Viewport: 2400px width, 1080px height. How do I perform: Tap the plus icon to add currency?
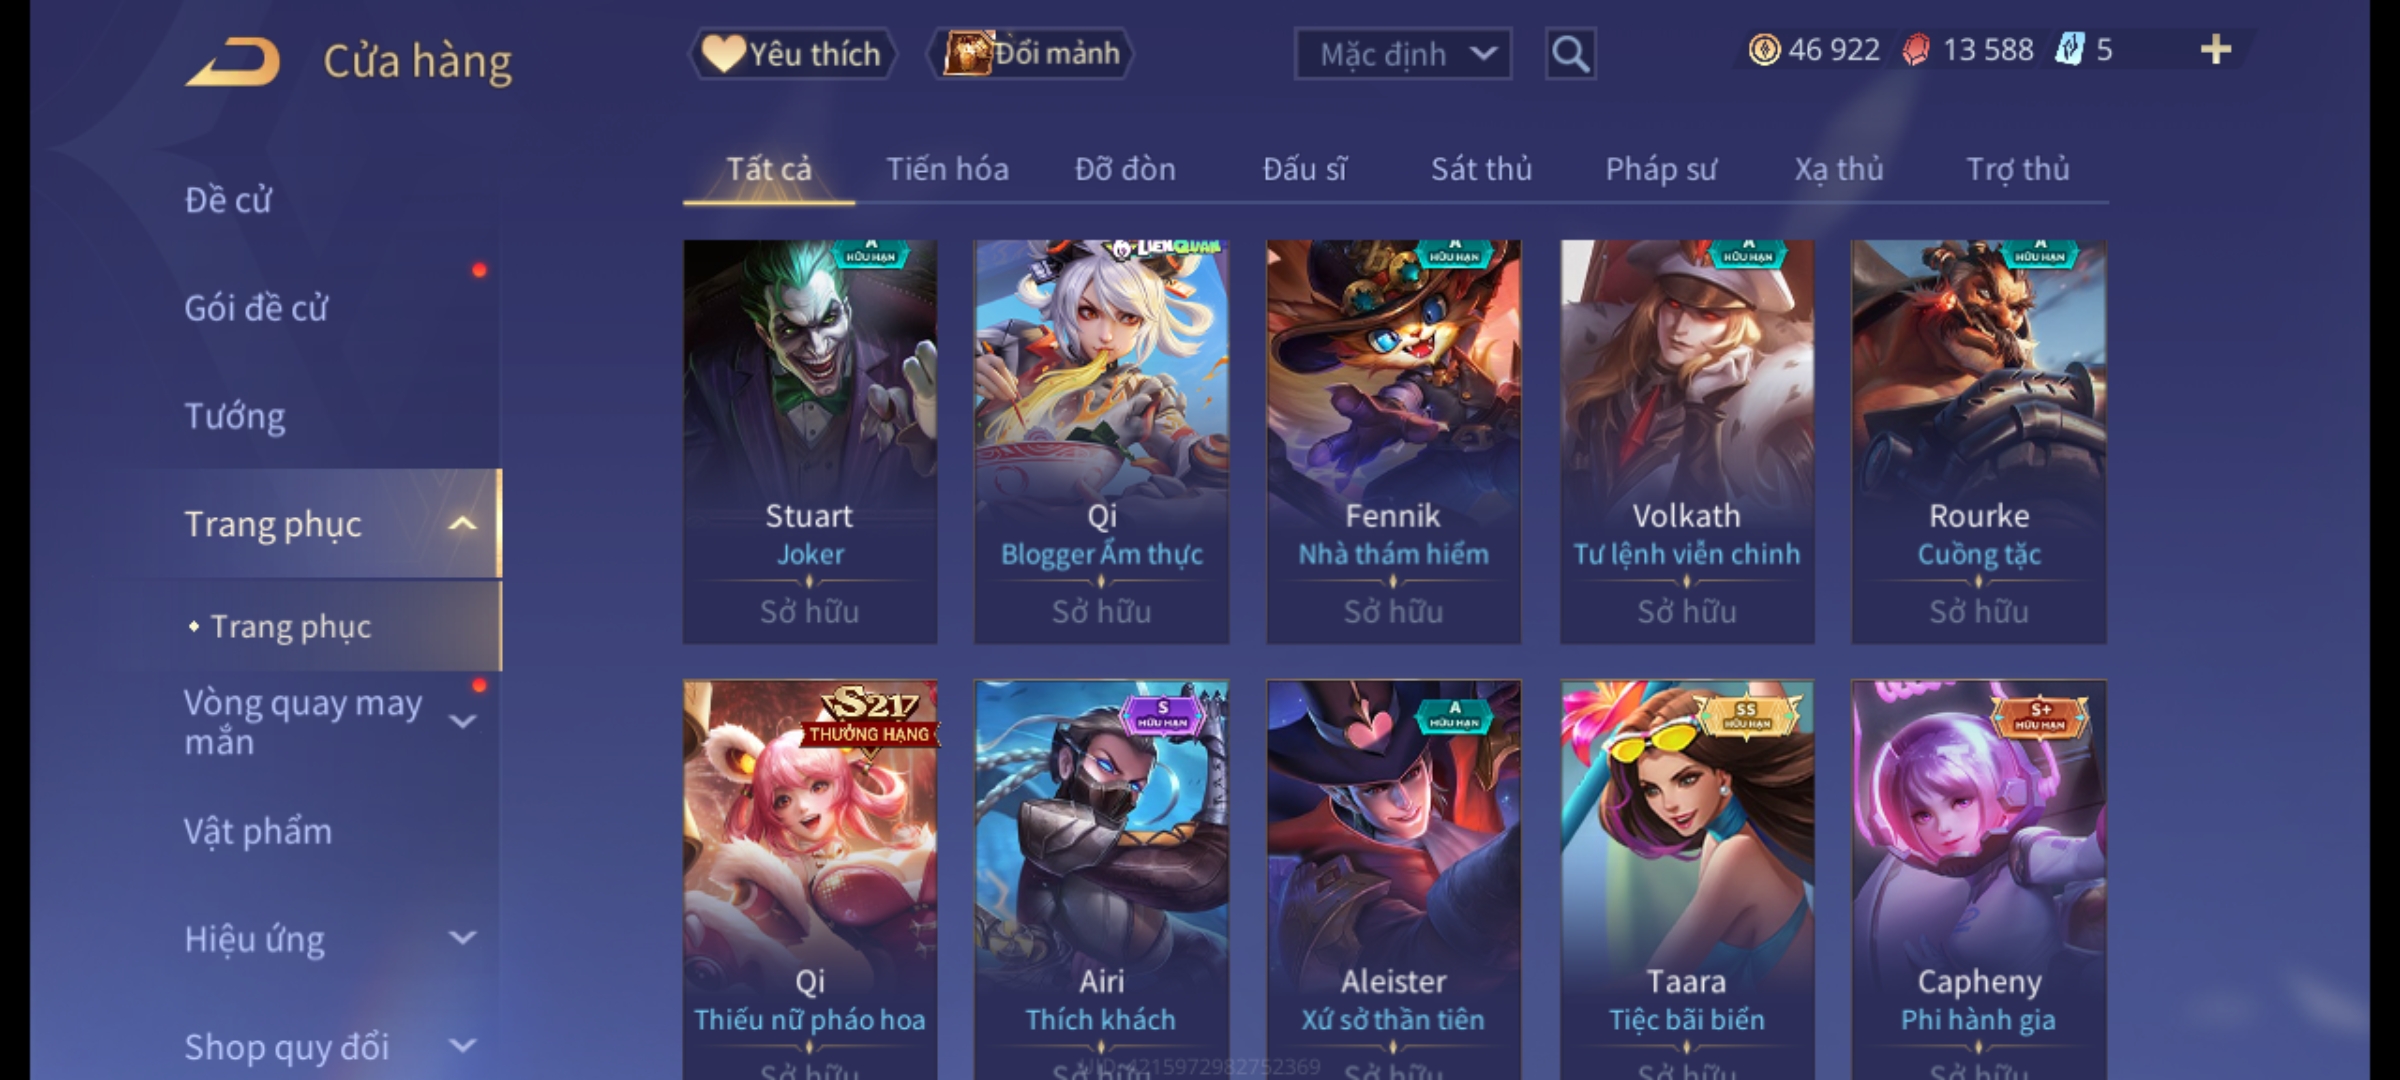[x=2216, y=50]
